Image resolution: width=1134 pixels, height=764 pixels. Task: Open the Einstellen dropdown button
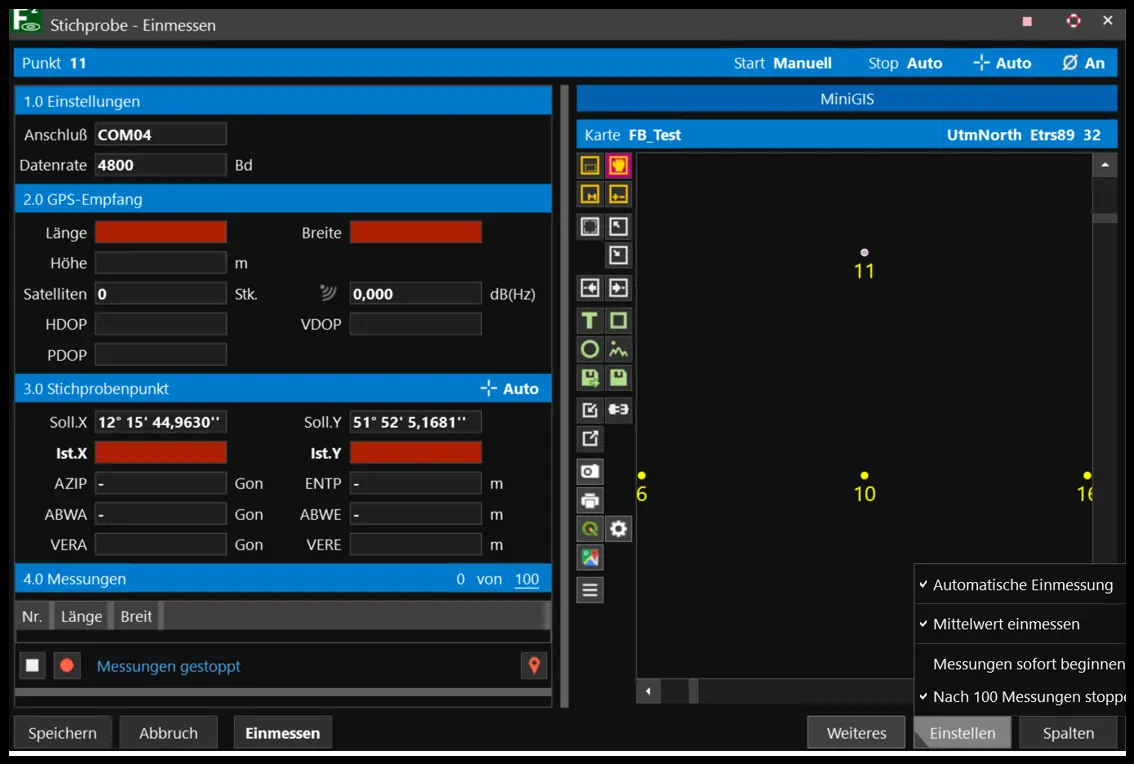pyautogui.click(x=962, y=733)
